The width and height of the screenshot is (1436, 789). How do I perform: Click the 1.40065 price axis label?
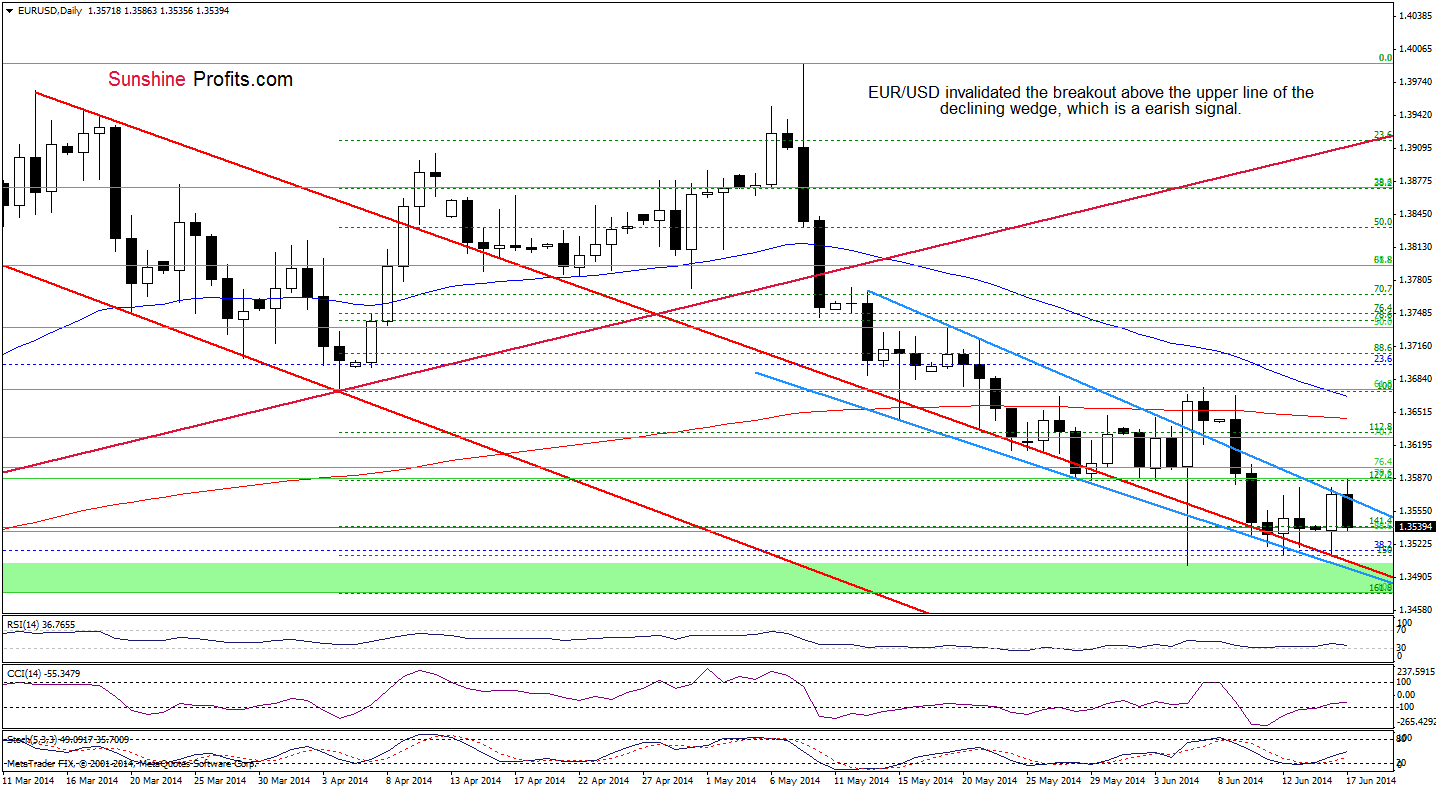(1416, 49)
